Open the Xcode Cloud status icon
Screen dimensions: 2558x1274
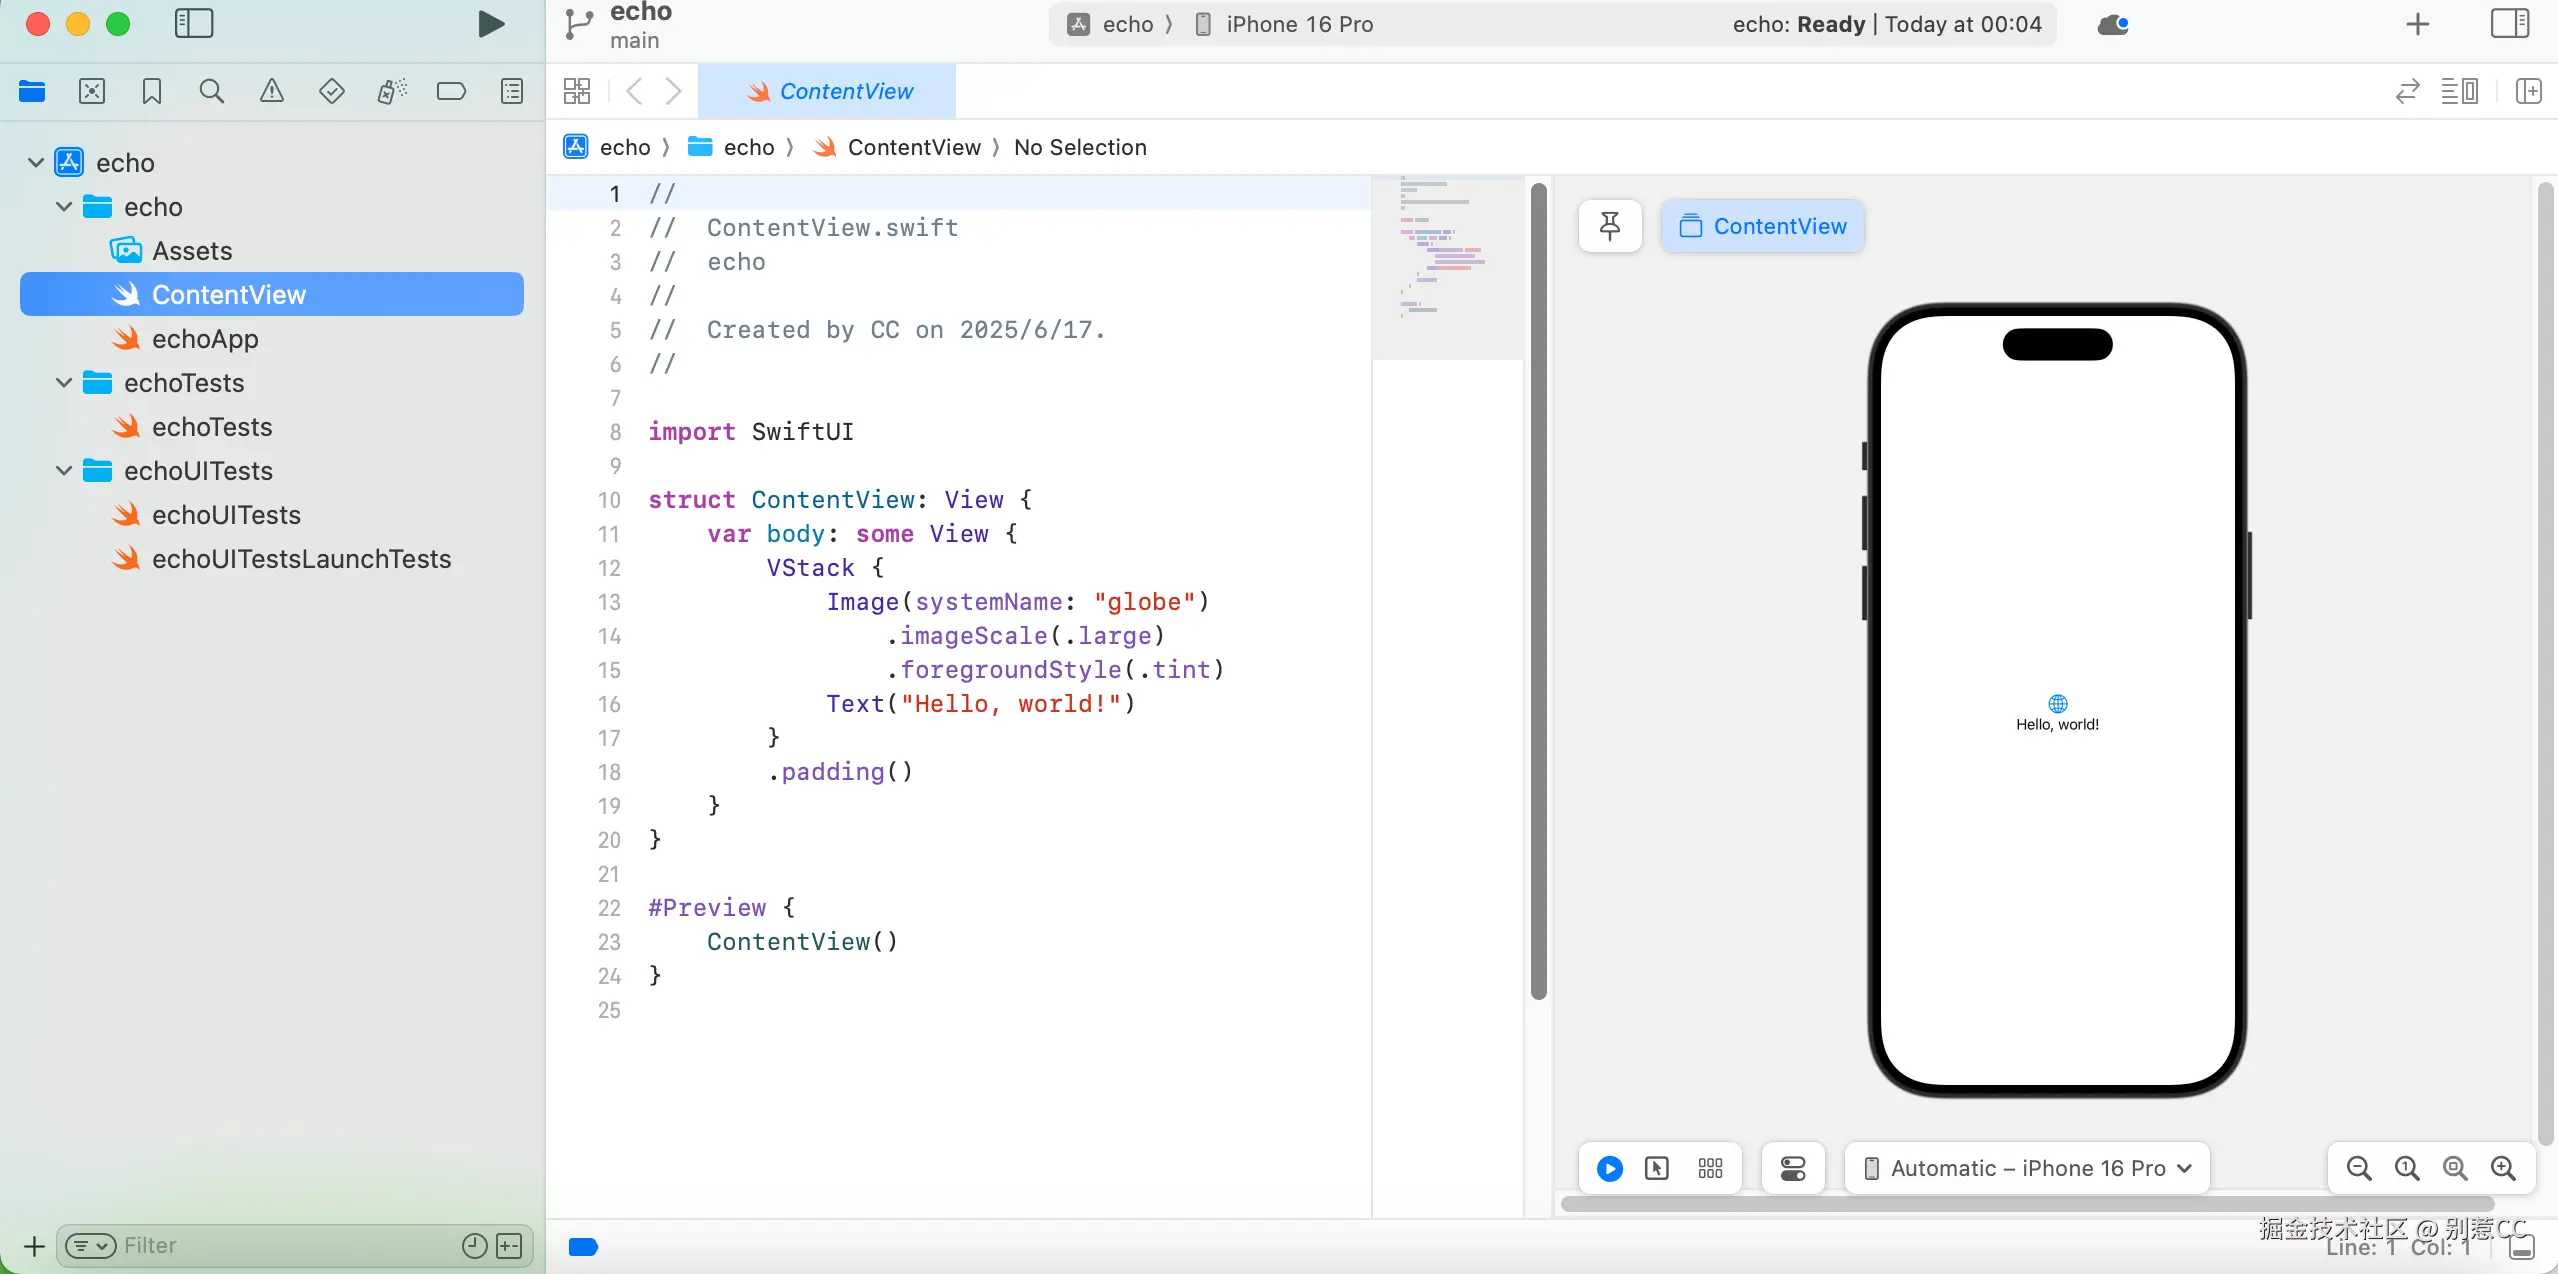click(x=2113, y=24)
